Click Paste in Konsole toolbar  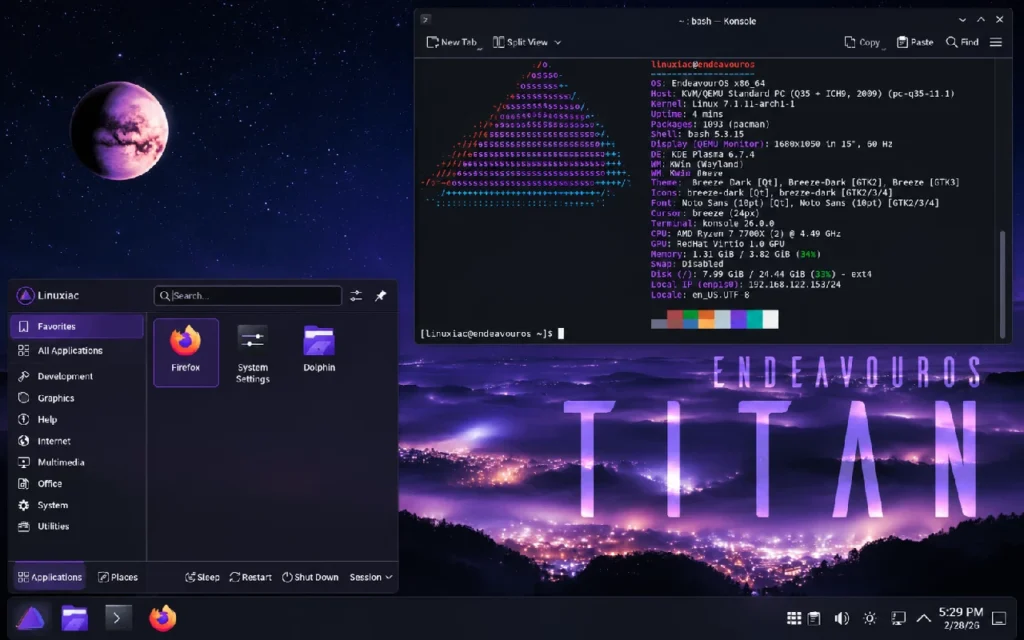coord(915,42)
